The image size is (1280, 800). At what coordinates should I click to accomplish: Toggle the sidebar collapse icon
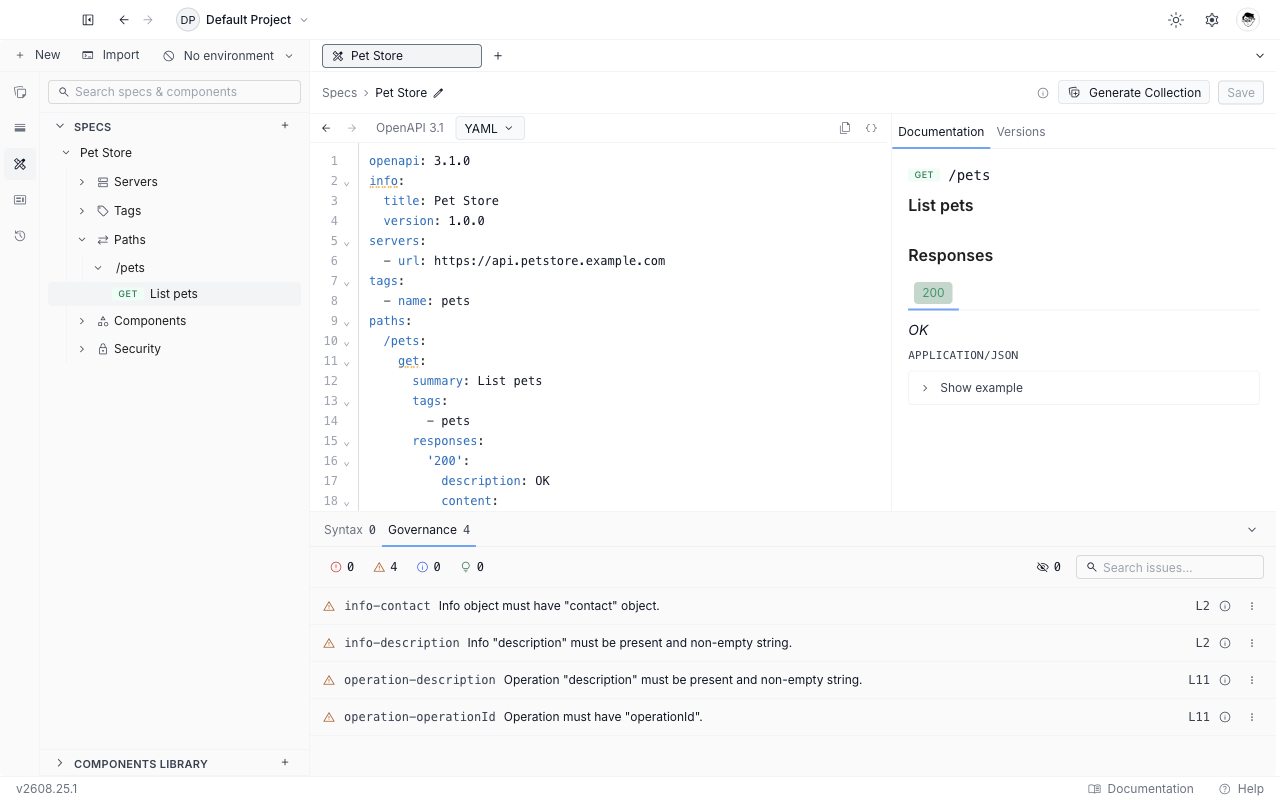pyautogui.click(x=88, y=20)
